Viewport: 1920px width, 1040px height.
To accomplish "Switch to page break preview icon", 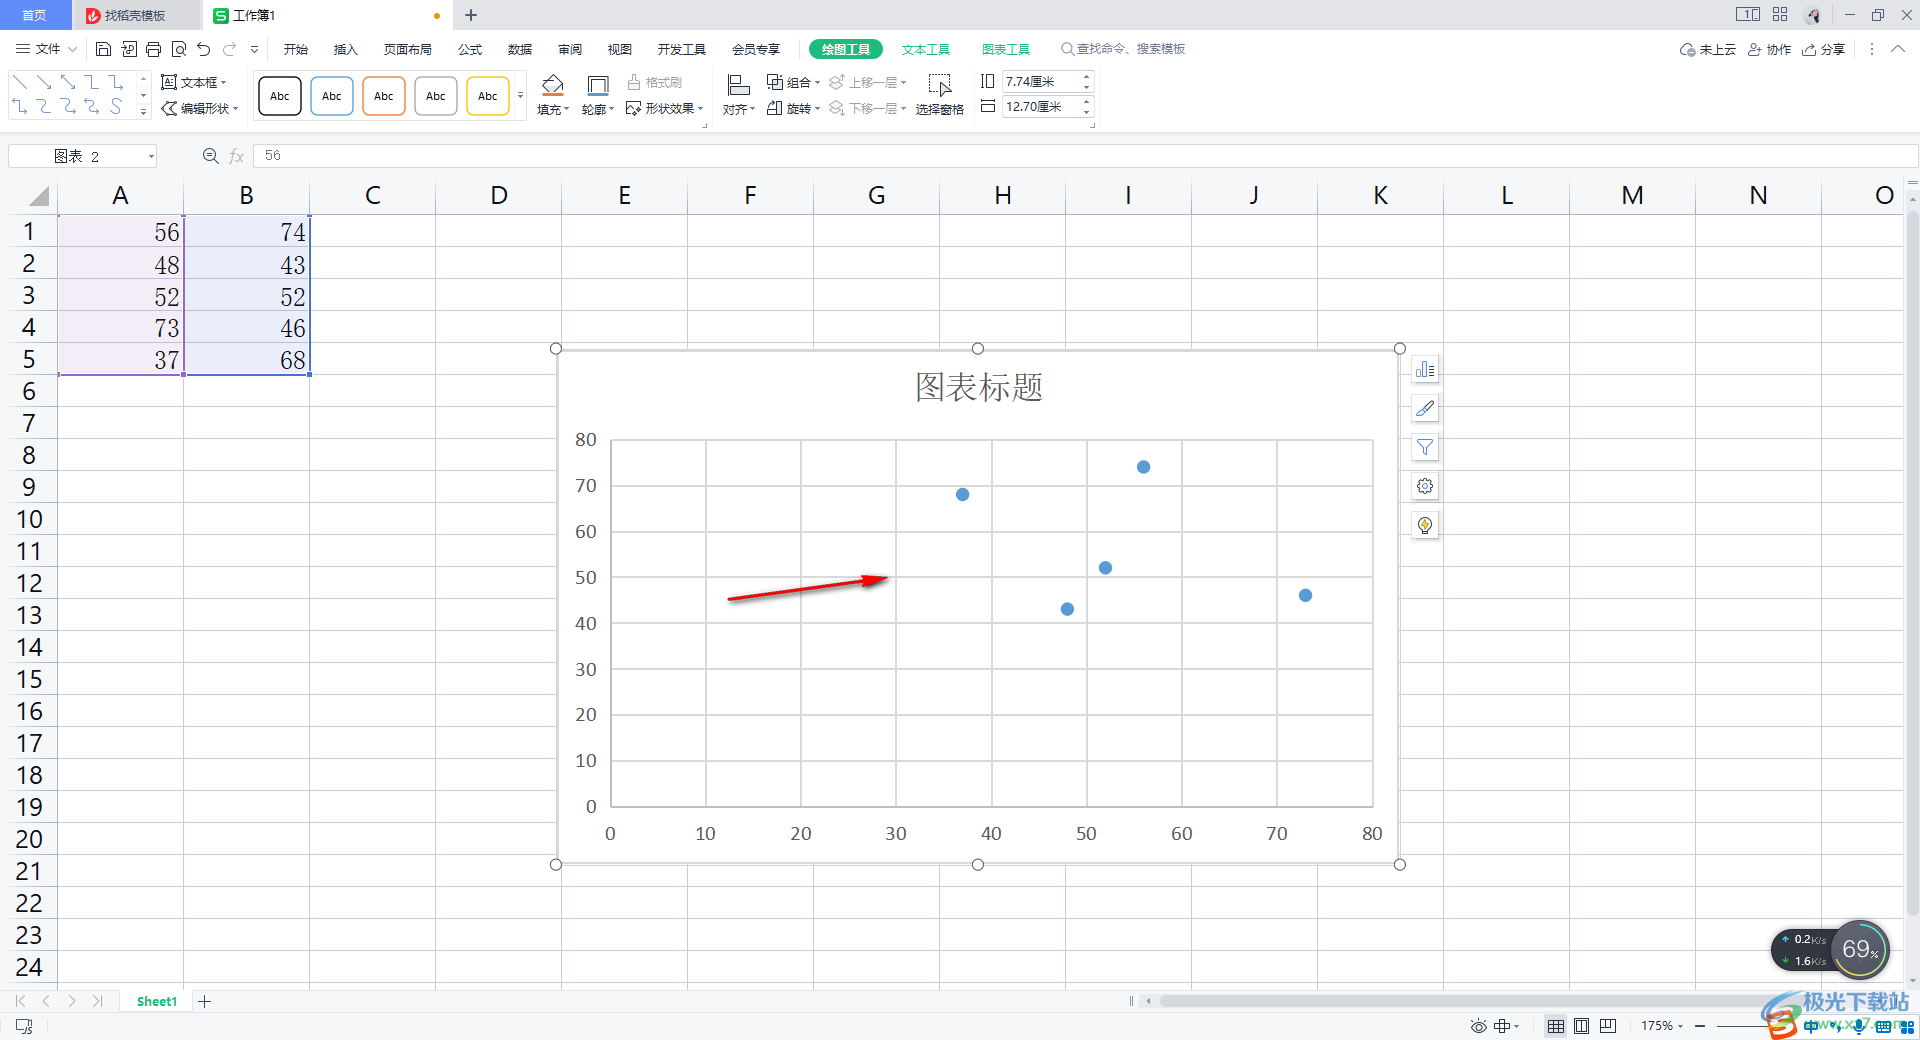I will click(1608, 1026).
